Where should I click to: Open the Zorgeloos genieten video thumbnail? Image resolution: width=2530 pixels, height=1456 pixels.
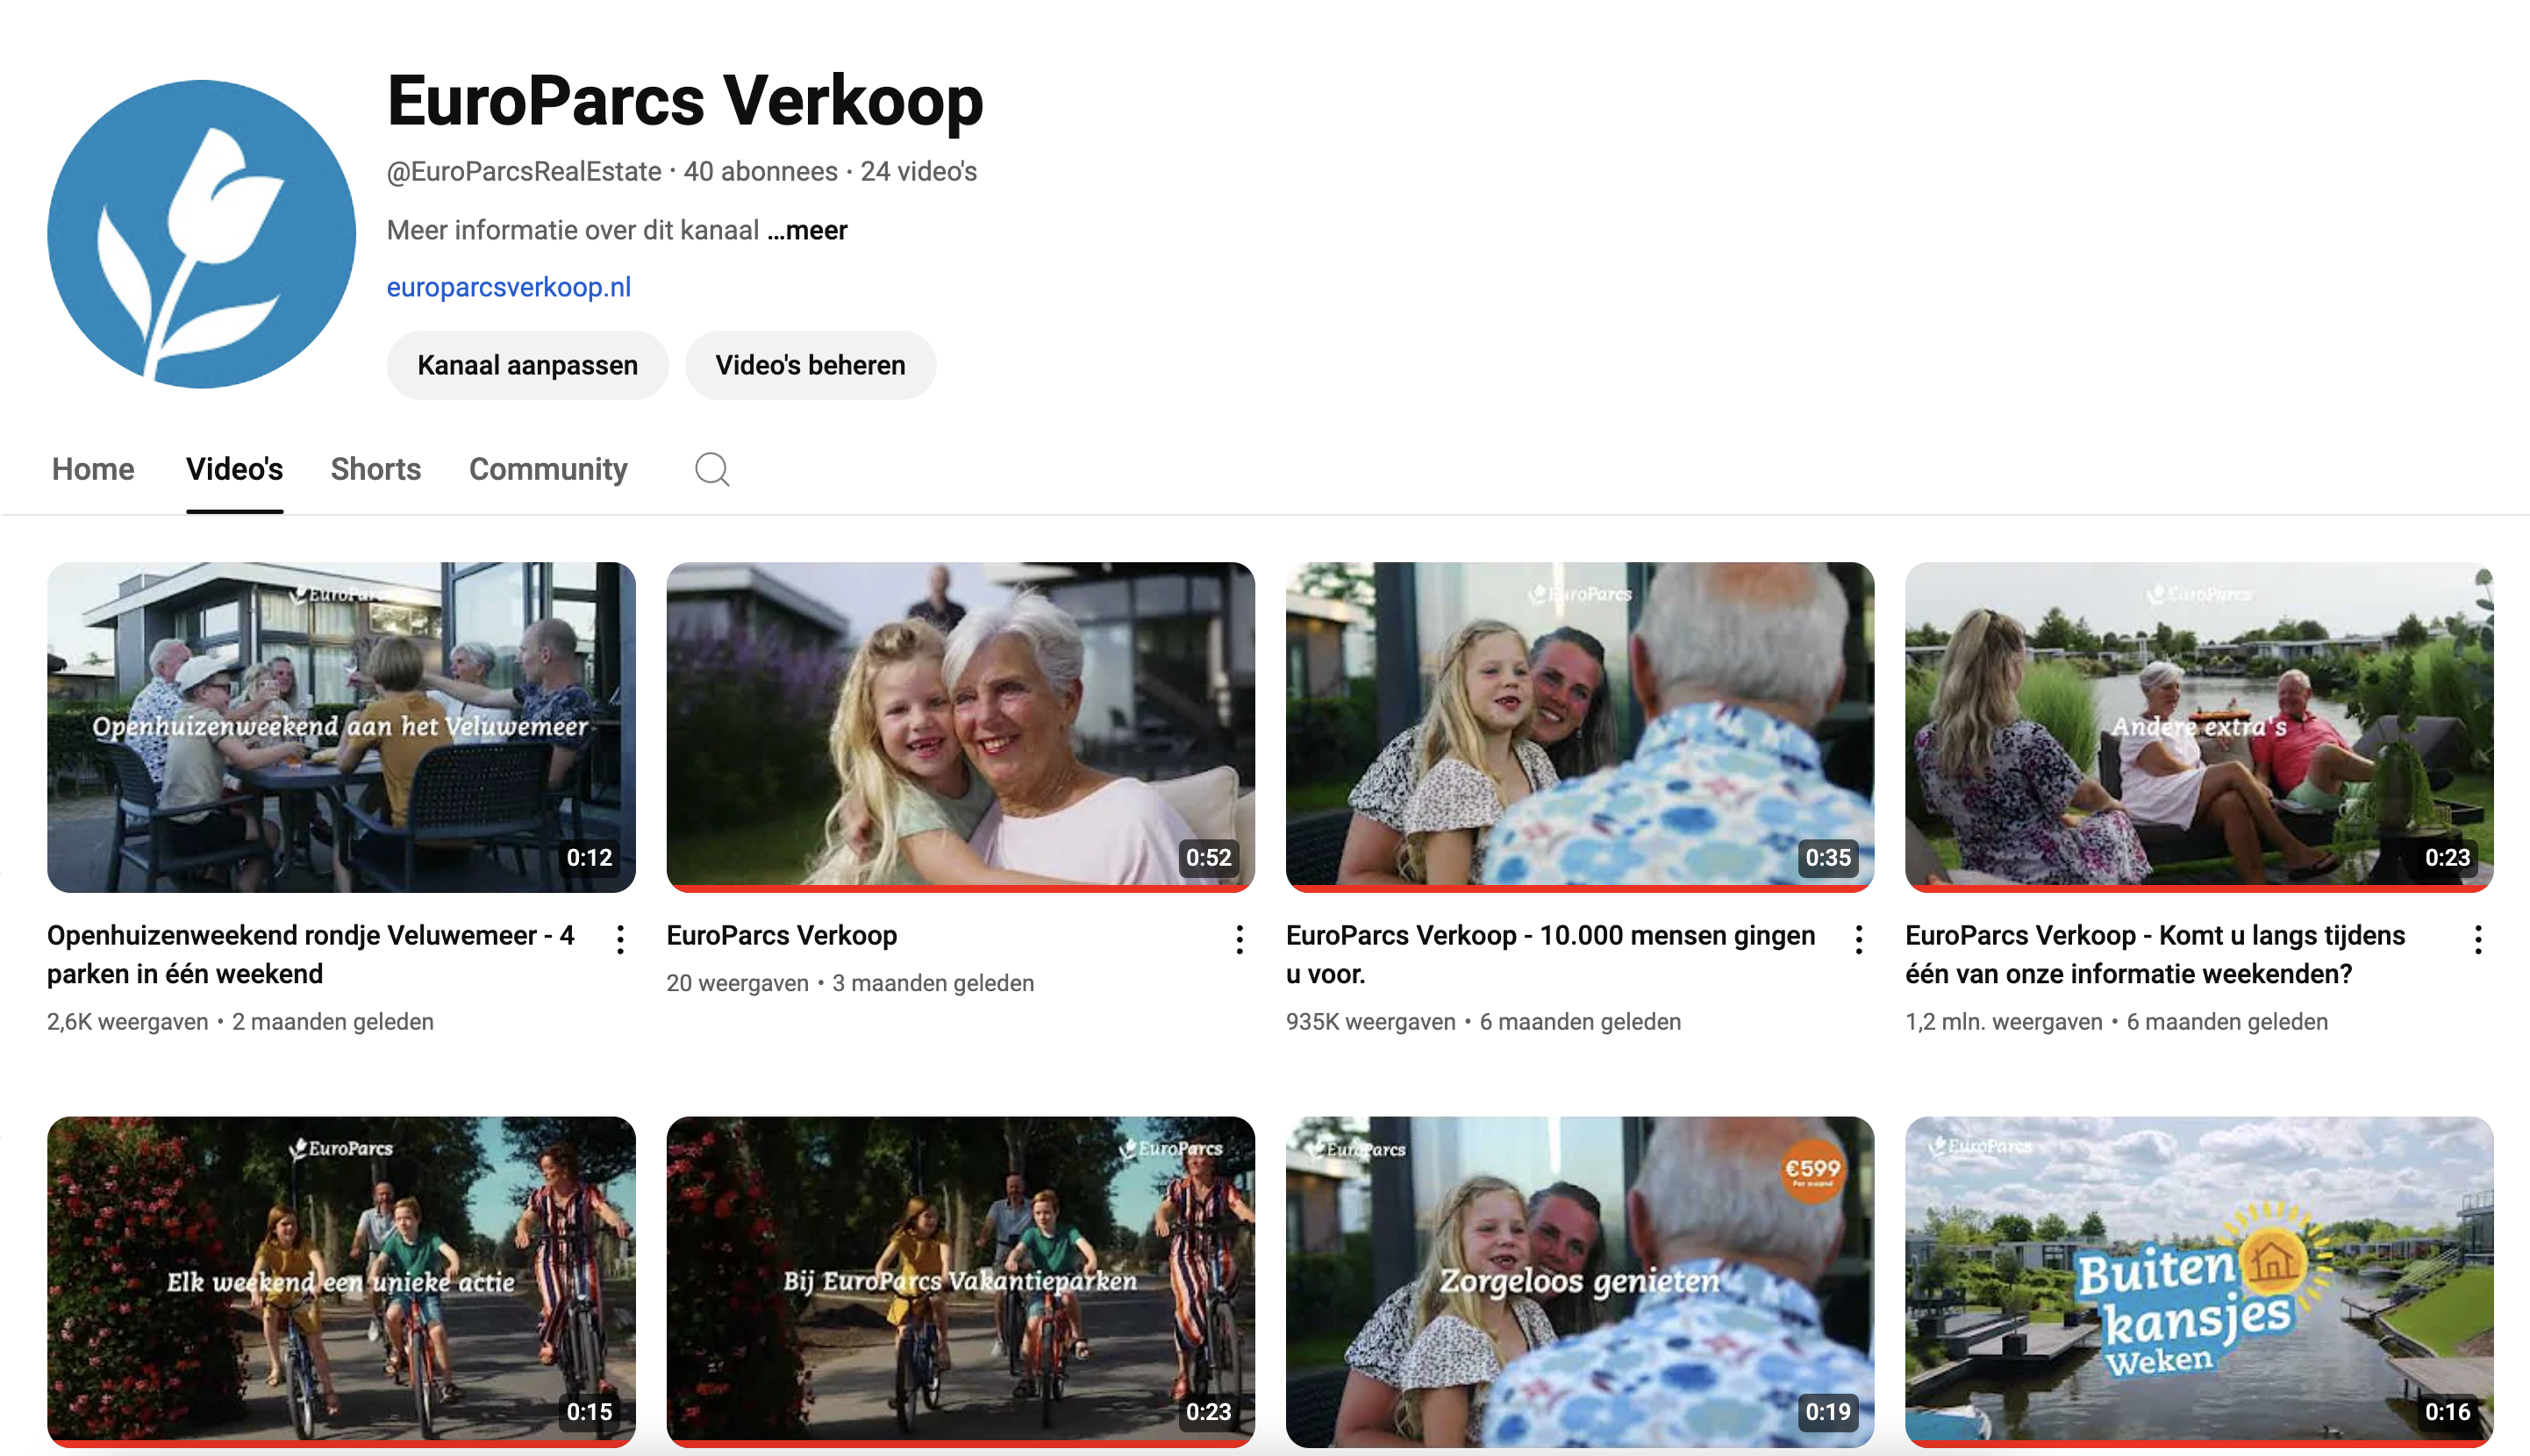tap(1579, 1280)
